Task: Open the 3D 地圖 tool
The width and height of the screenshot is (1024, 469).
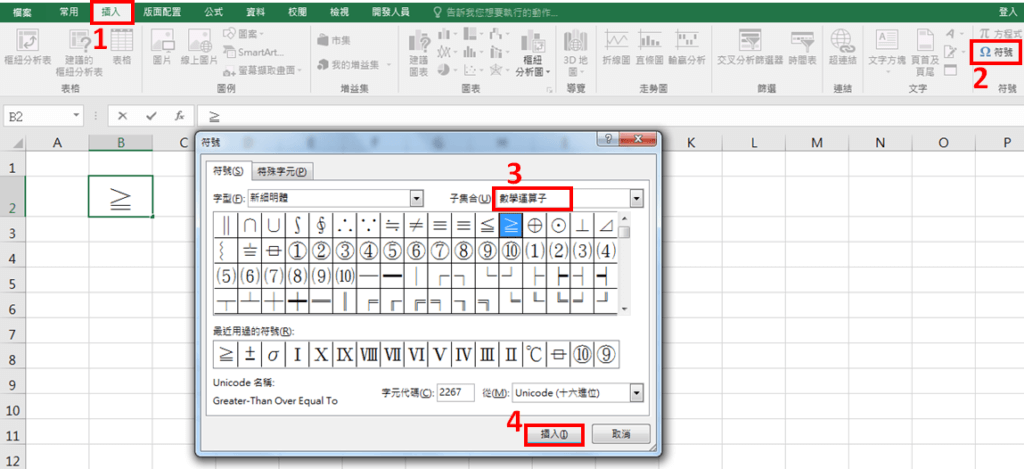Action: click(574, 48)
